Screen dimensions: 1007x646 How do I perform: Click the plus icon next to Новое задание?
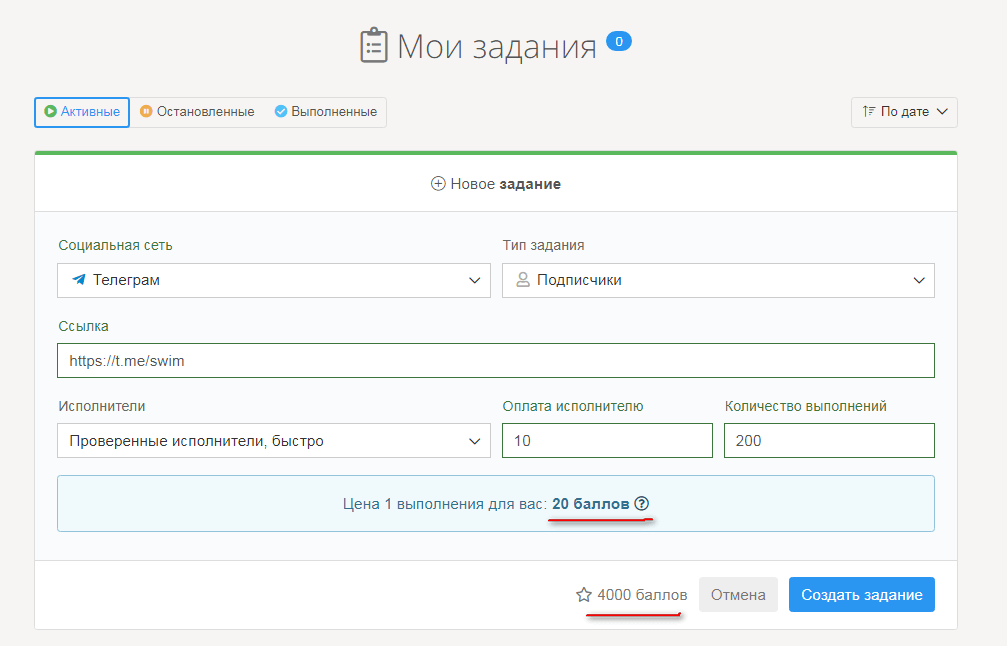[x=438, y=184]
